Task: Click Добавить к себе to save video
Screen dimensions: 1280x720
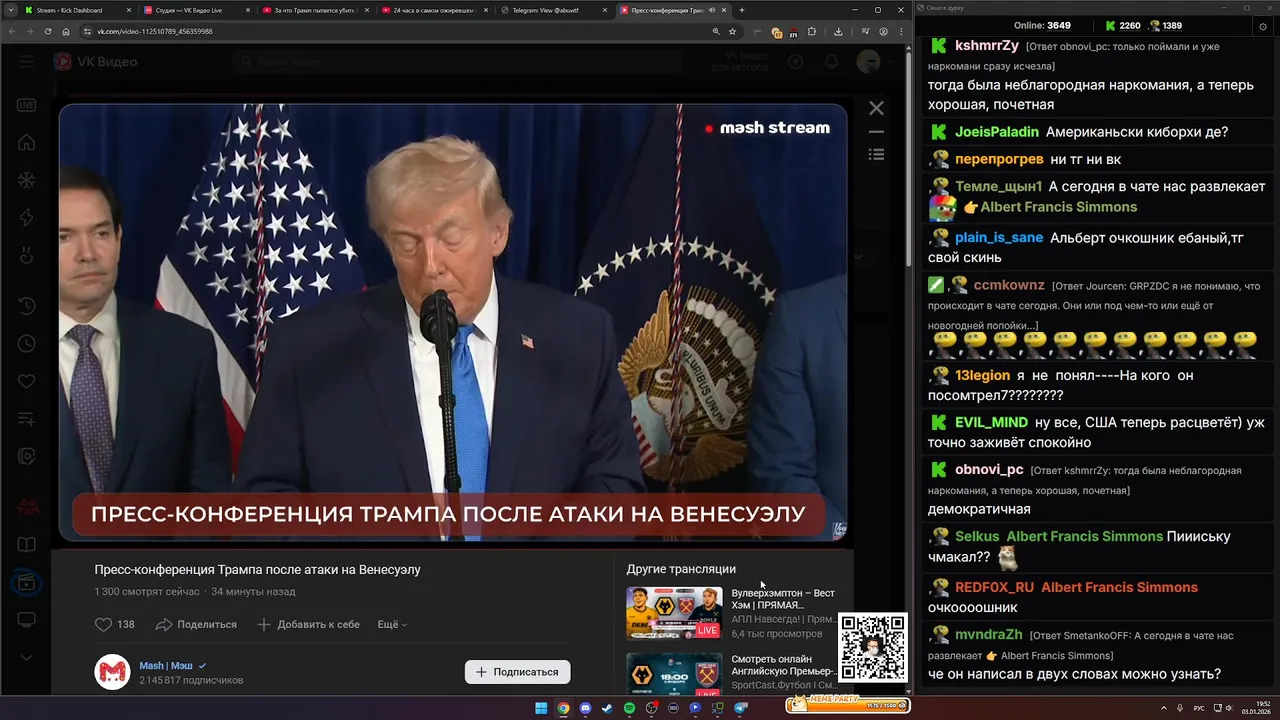Action: pyautogui.click(x=308, y=624)
